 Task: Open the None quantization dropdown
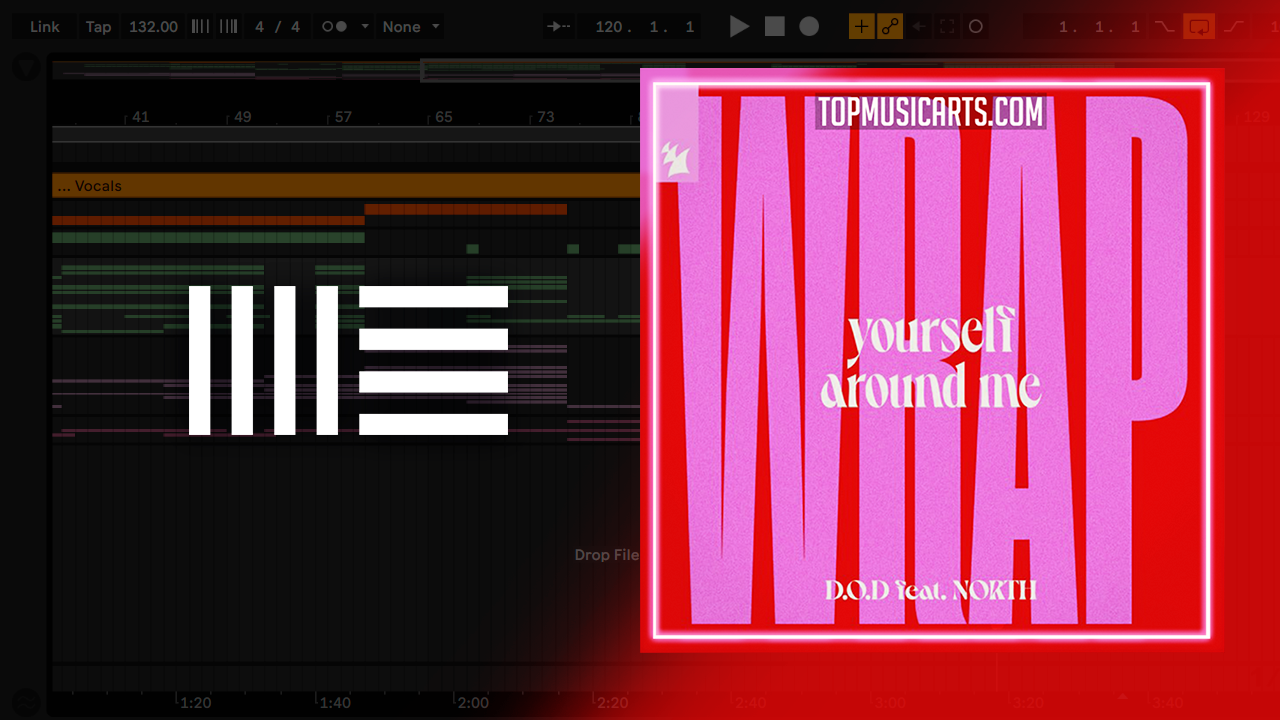410,27
